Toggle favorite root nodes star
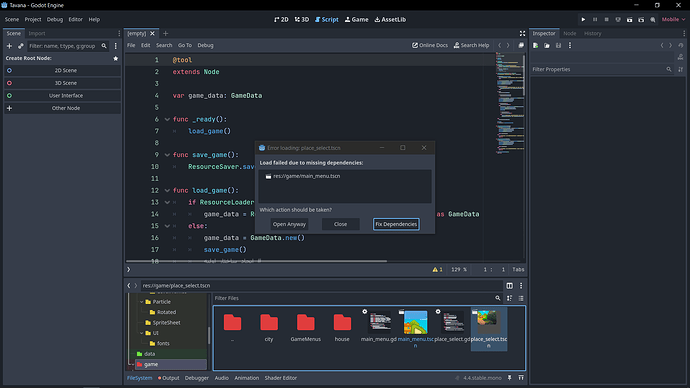The height and width of the screenshot is (388, 690). pyautogui.click(x=116, y=58)
